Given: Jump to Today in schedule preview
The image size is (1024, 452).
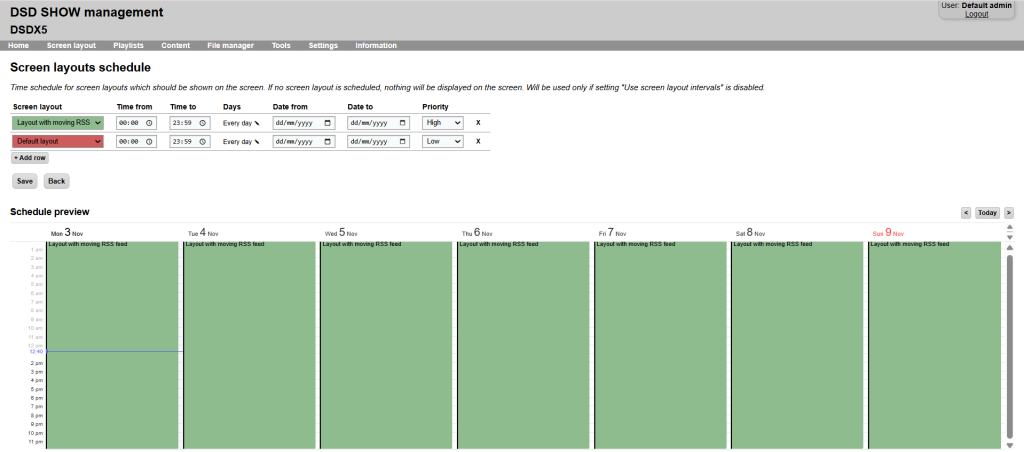Looking at the screenshot, I should (x=987, y=212).
